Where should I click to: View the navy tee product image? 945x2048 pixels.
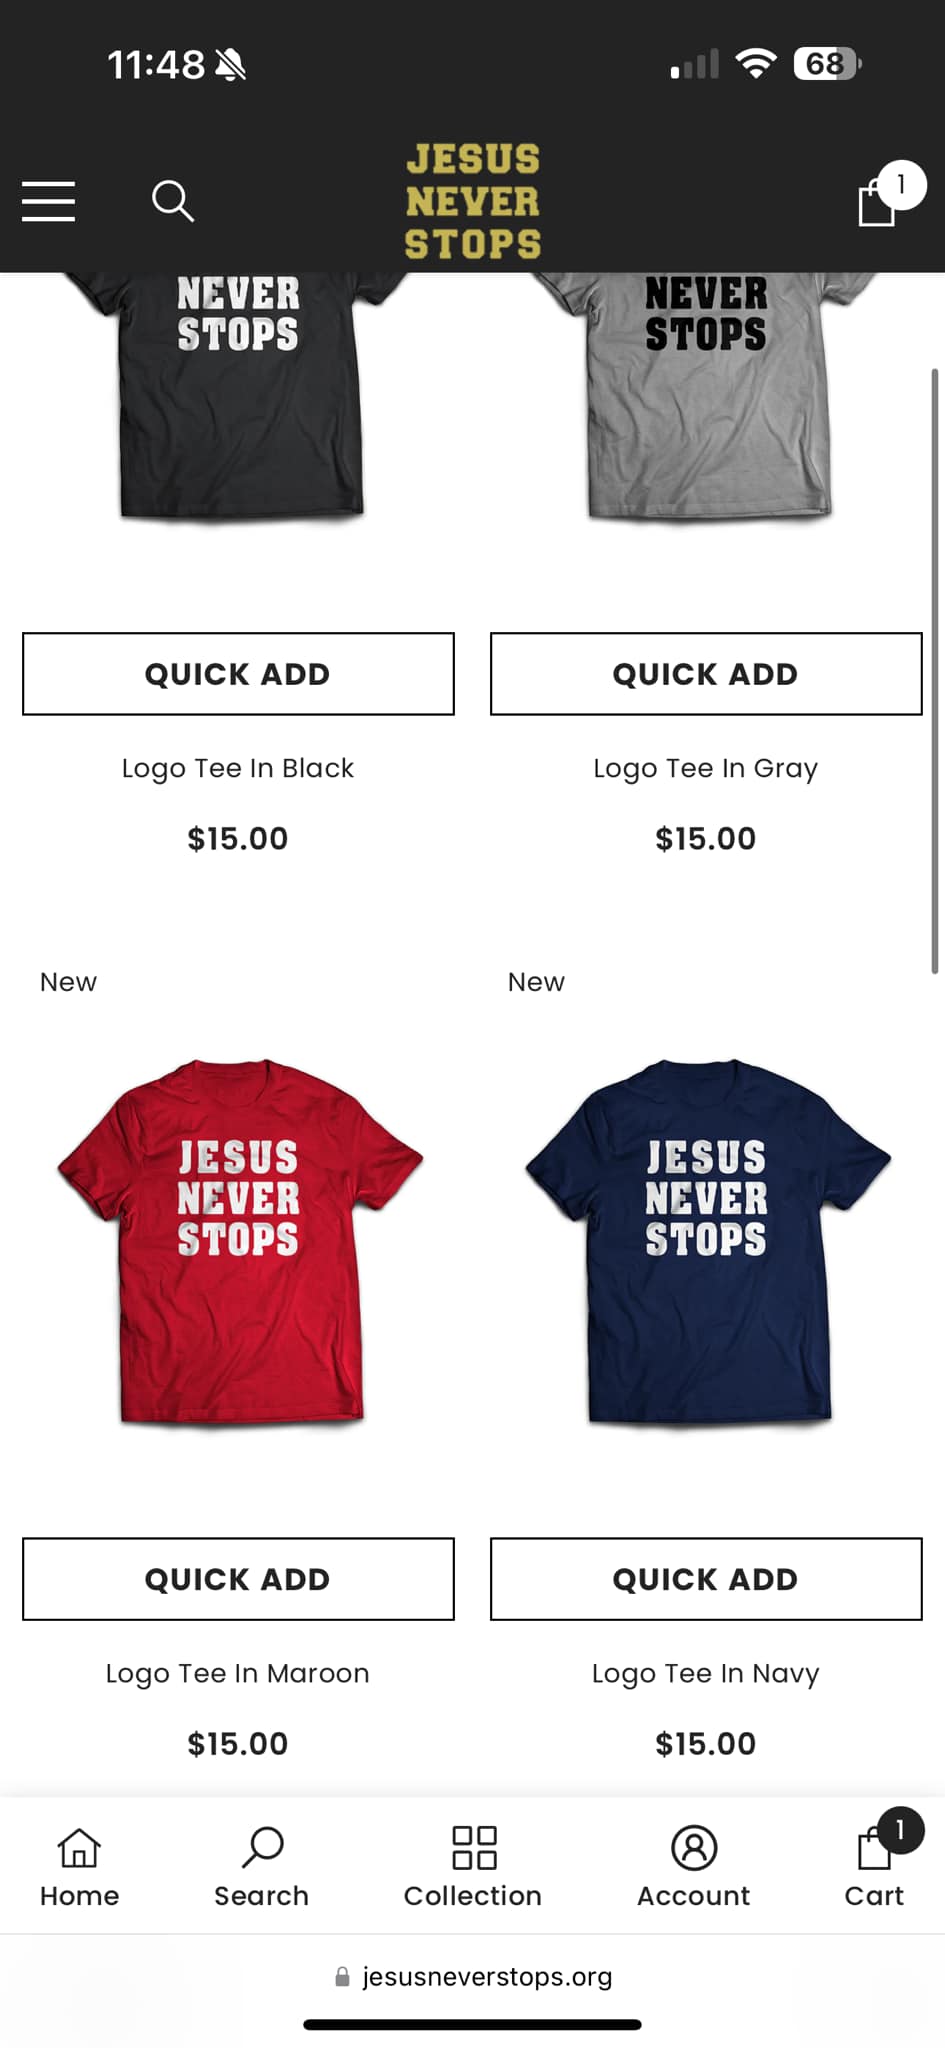tap(708, 1241)
